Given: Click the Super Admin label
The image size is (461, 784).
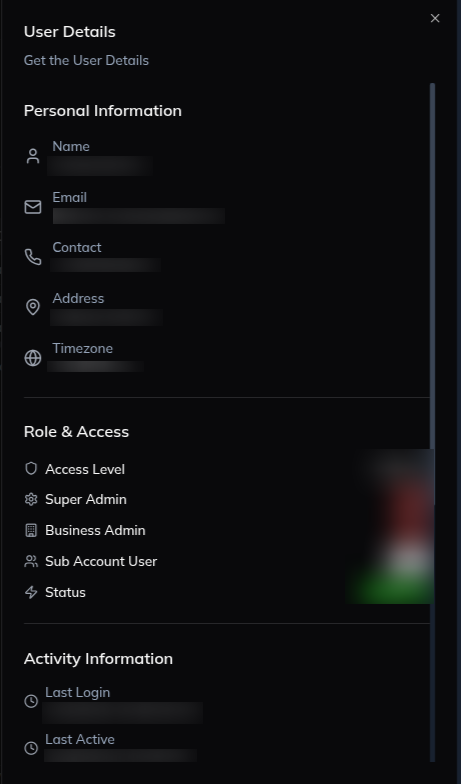Looking at the screenshot, I should coord(86,499).
